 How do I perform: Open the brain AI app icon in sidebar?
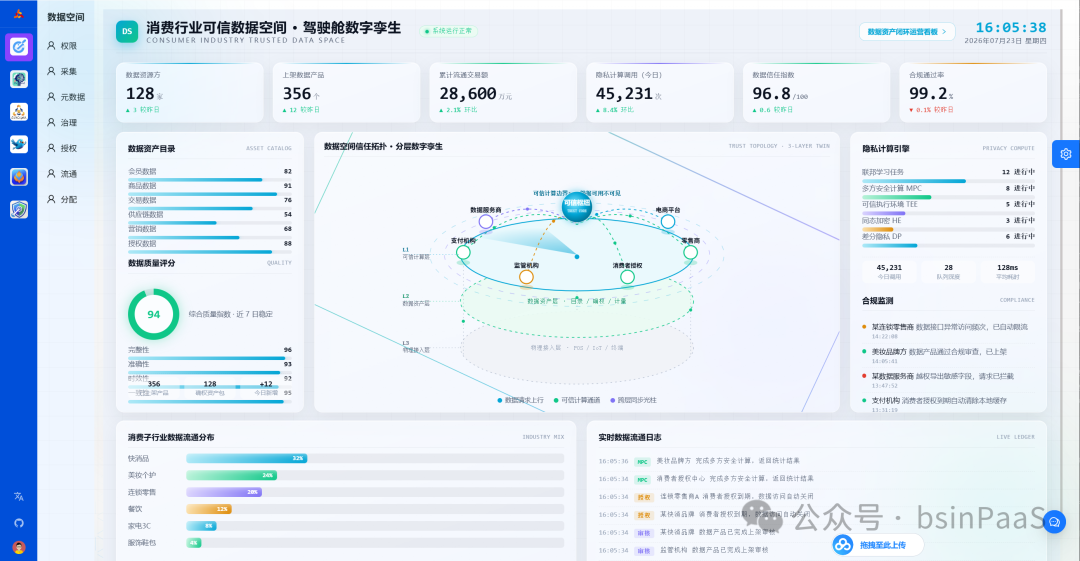point(19,79)
